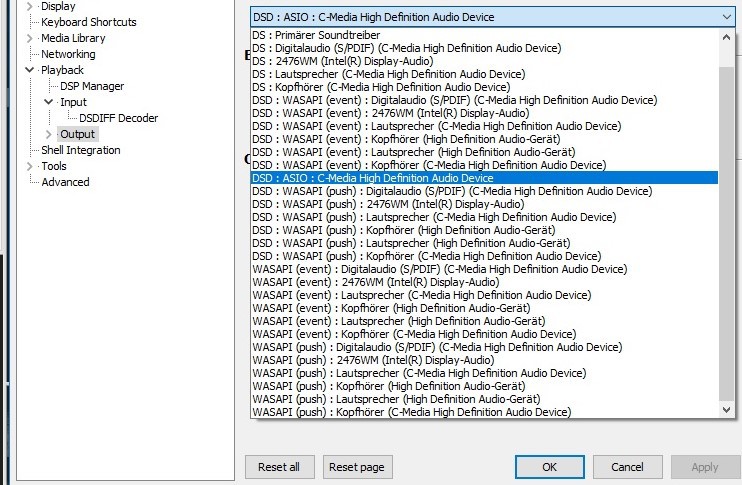This screenshot has height=485, width=742.
Task: Select plain WASAPI (push) 2476WM Display-Audio
Action: [x=484, y=360]
